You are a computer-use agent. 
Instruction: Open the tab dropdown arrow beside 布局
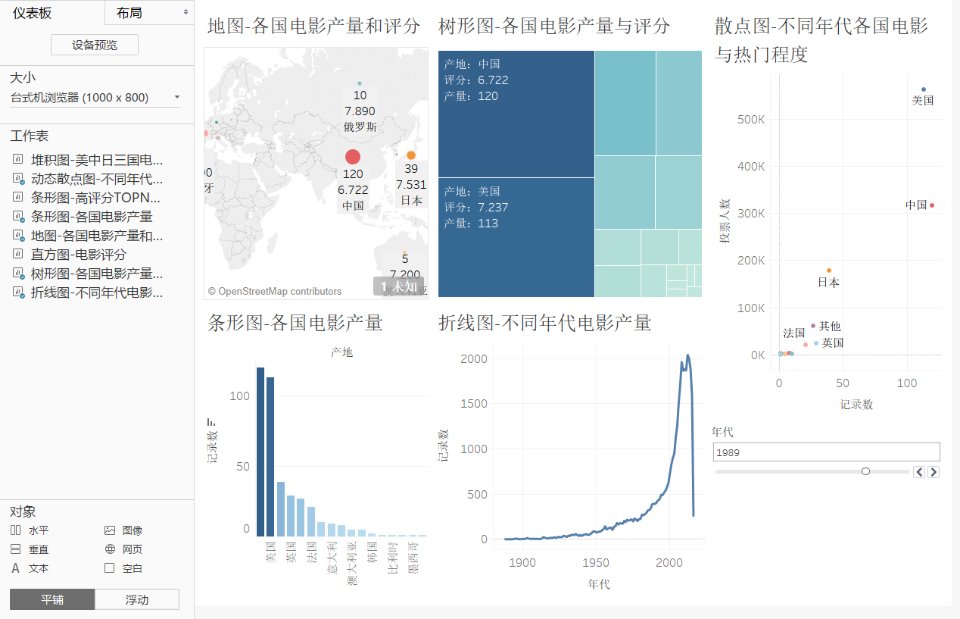[186, 12]
